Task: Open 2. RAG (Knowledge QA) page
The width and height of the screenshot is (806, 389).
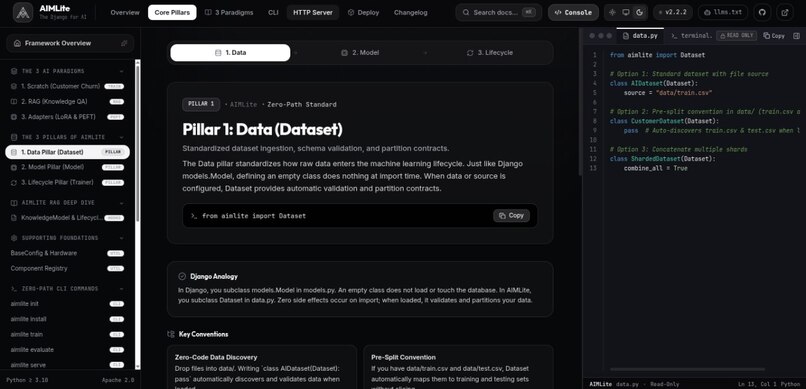Action: [67, 102]
